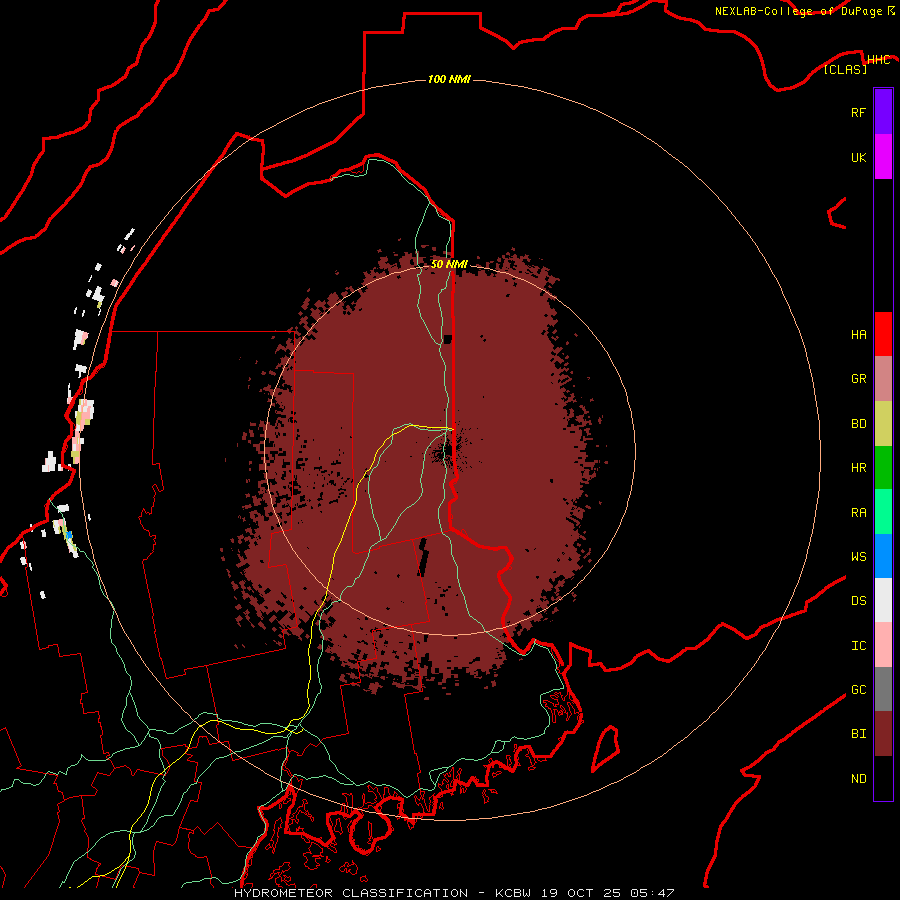This screenshot has height=900, width=900.
Task: Click the RA legend label
Action: click(858, 513)
